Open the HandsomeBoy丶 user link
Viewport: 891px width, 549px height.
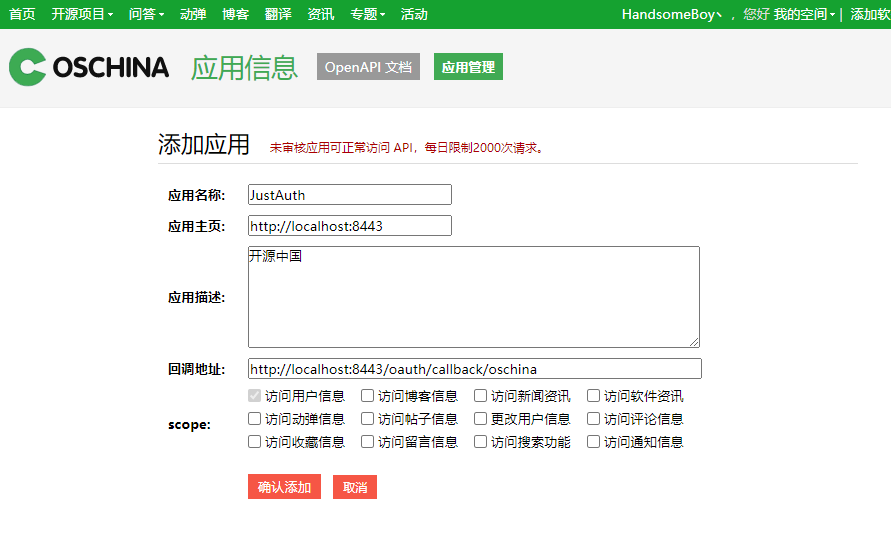coord(672,14)
